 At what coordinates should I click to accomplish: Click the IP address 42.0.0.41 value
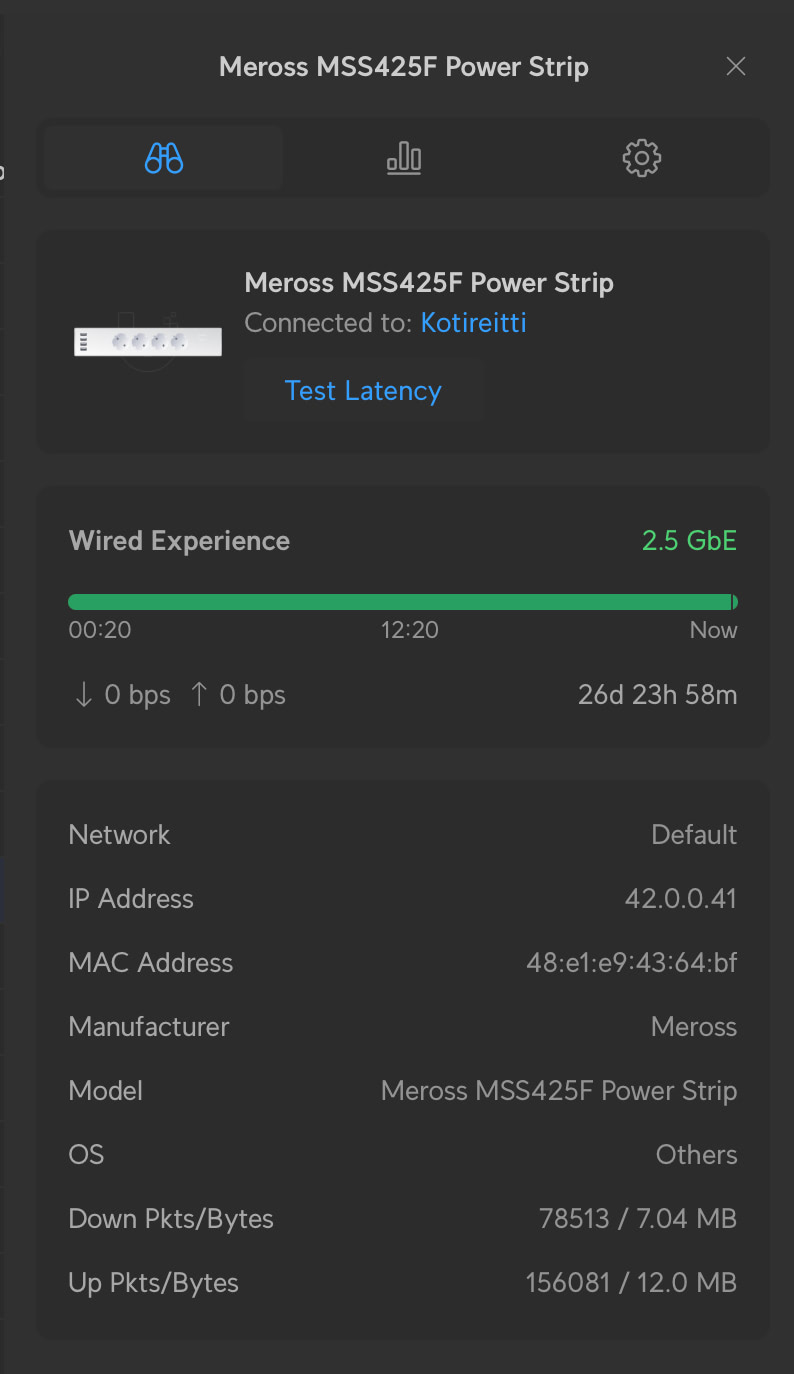pos(680,899)
